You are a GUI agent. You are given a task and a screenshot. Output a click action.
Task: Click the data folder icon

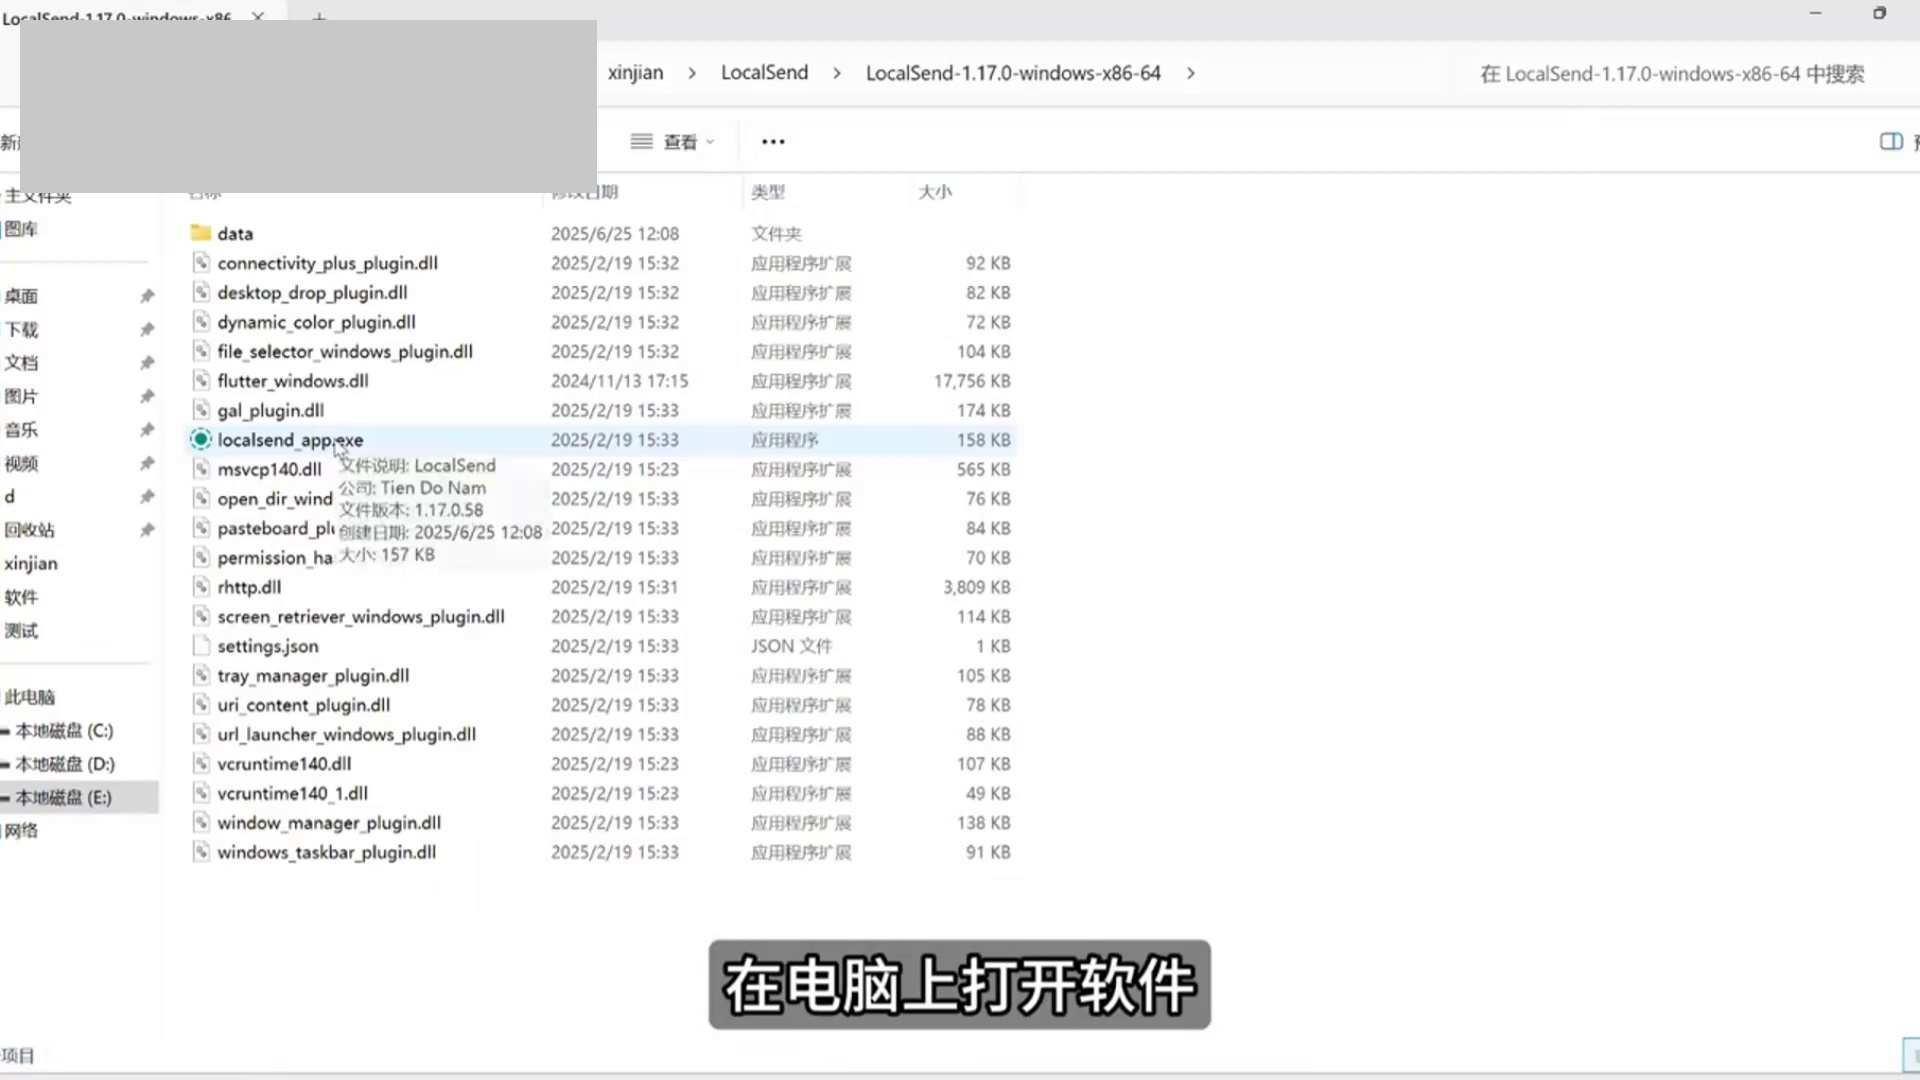click(201, 233)
